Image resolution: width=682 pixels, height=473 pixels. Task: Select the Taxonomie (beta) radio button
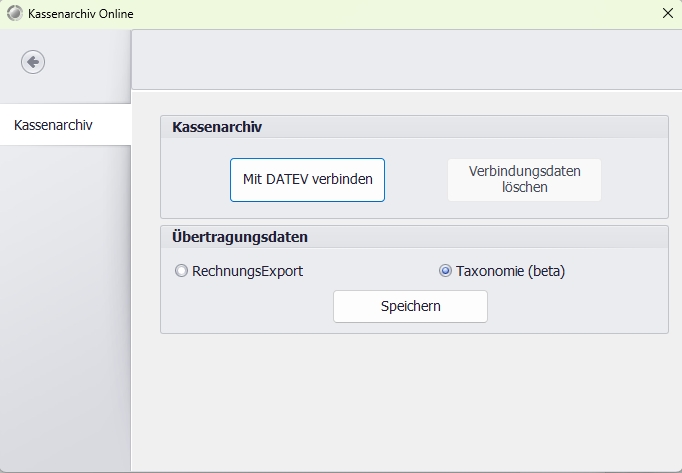[445, 271]
